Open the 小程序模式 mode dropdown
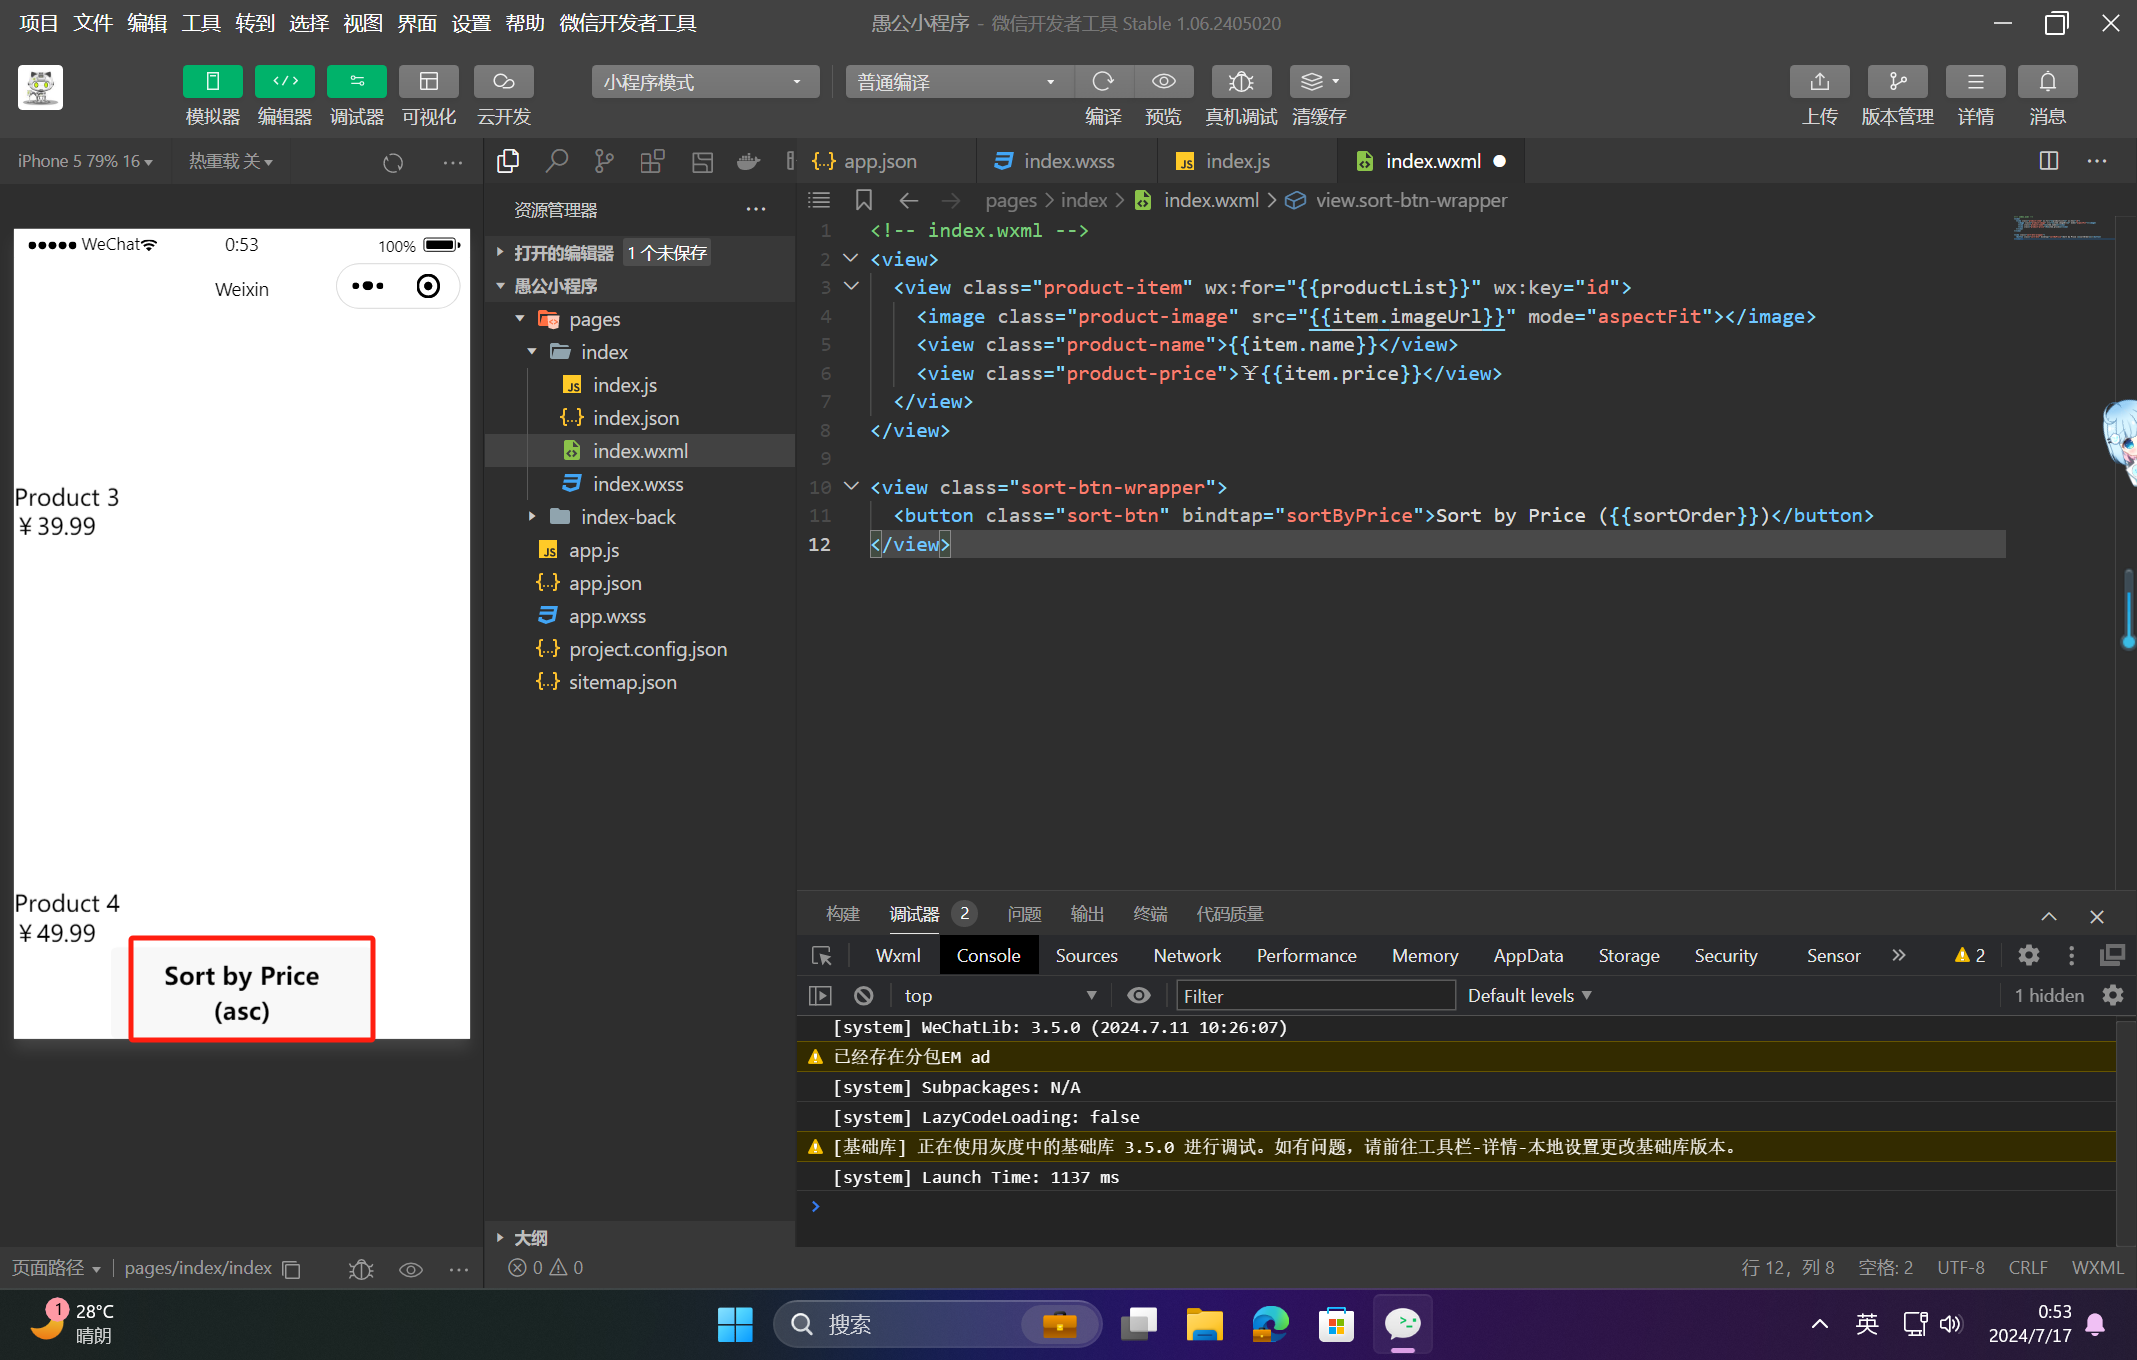The height and width of the screenshot is (1360, 2137). click(x=704, y=82)
